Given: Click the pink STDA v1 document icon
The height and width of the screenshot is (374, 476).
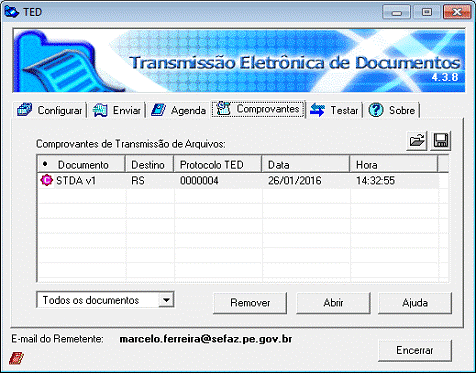Looking at the screenshot, I should point(46,180).
